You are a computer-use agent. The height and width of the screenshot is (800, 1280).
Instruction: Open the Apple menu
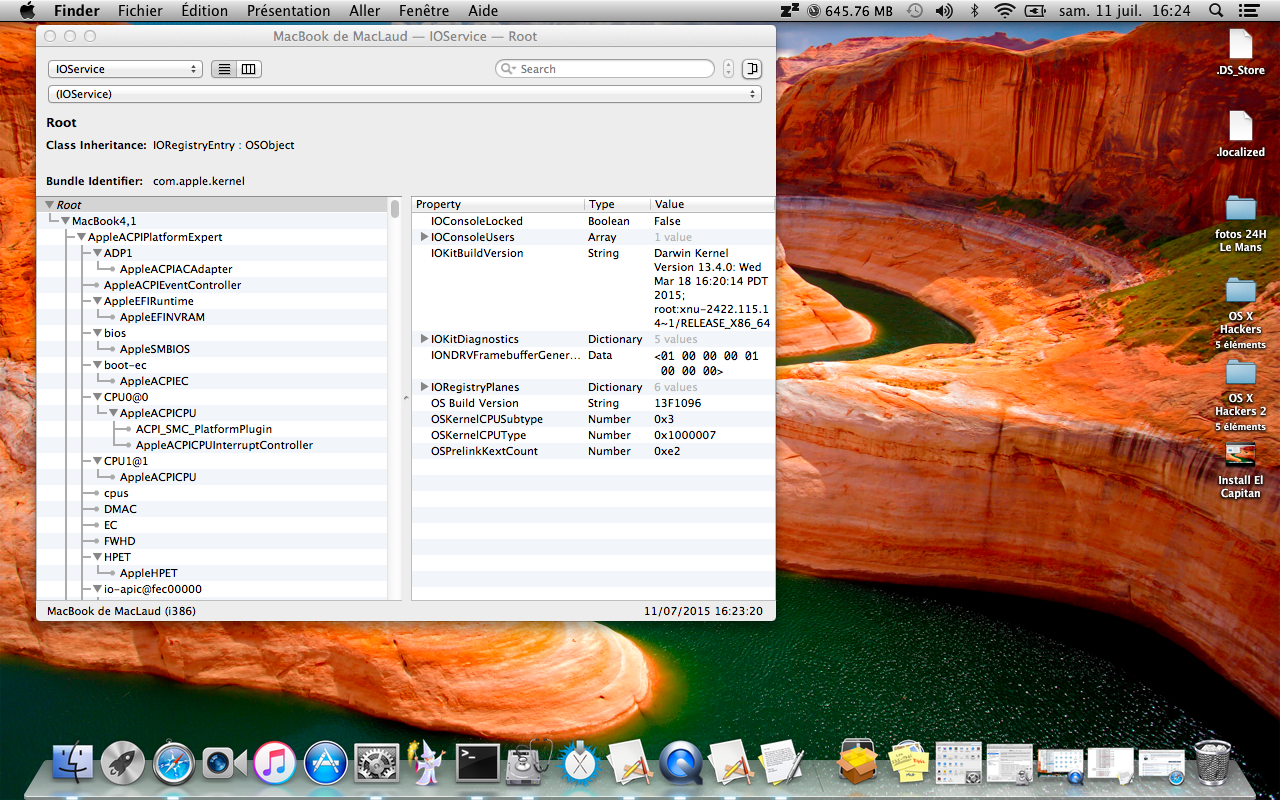coord(27,11)
